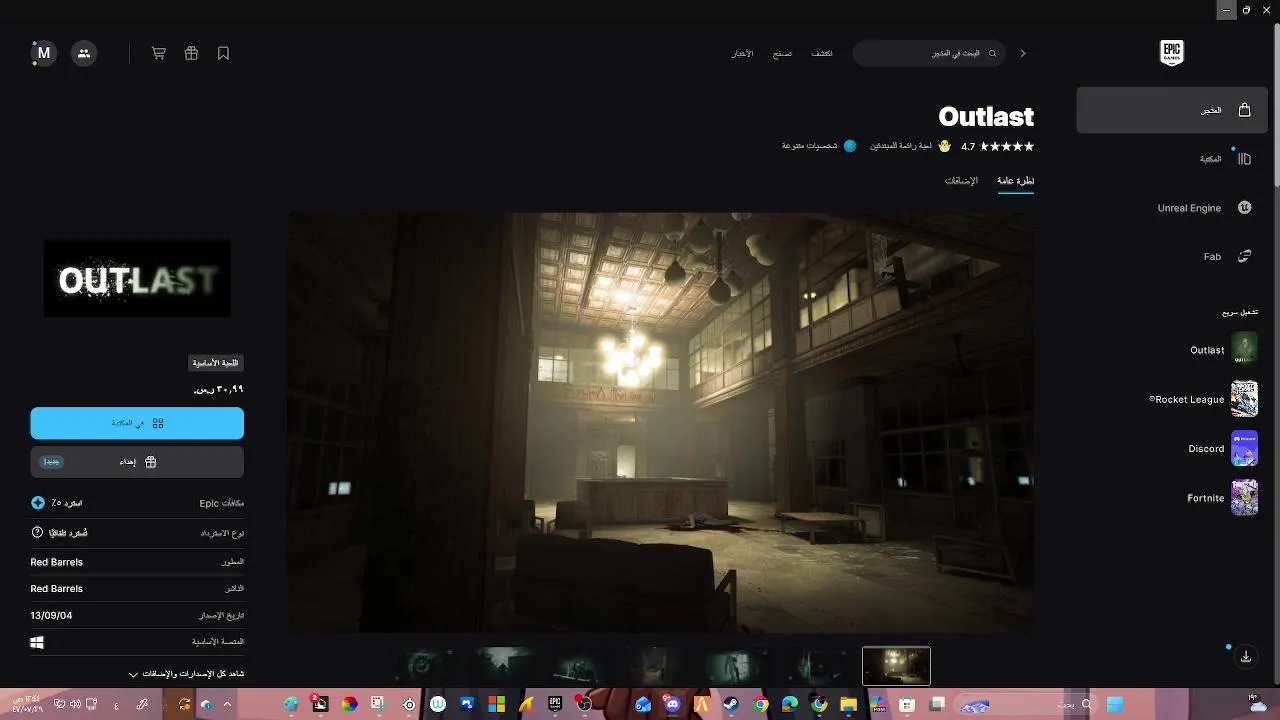The image size is (1280, 720).
Task: Expand See all editions and add-ons
Action: 186,674
